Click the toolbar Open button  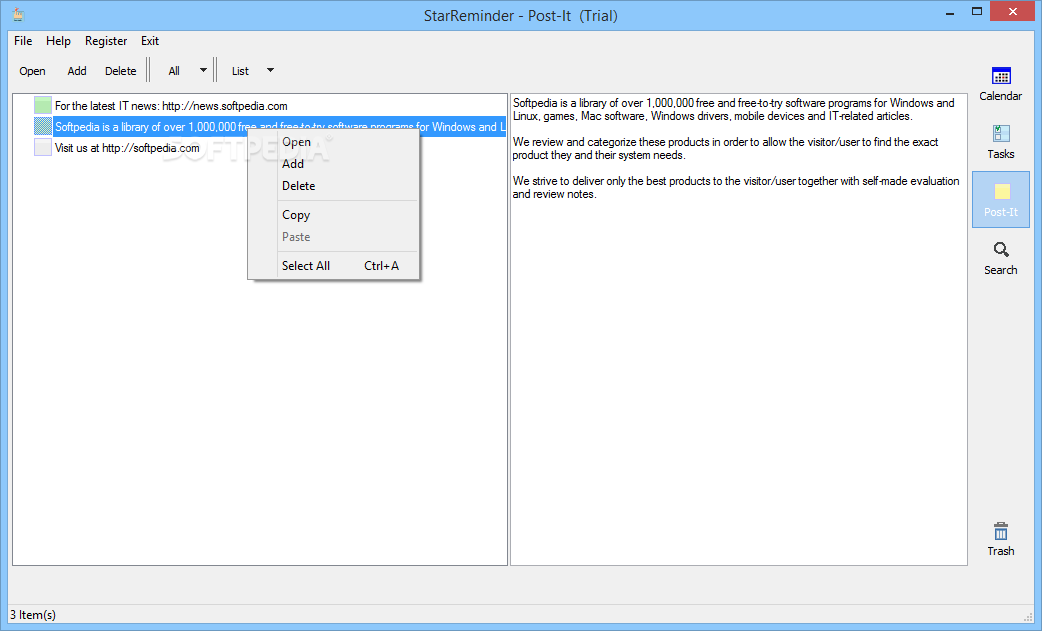(32, 70)
